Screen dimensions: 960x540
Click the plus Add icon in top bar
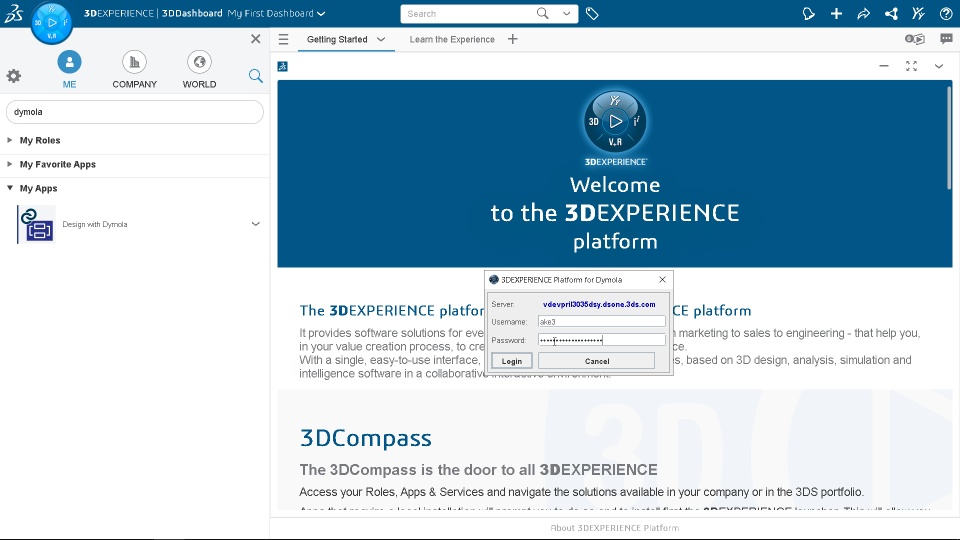[x=836, y=13]
